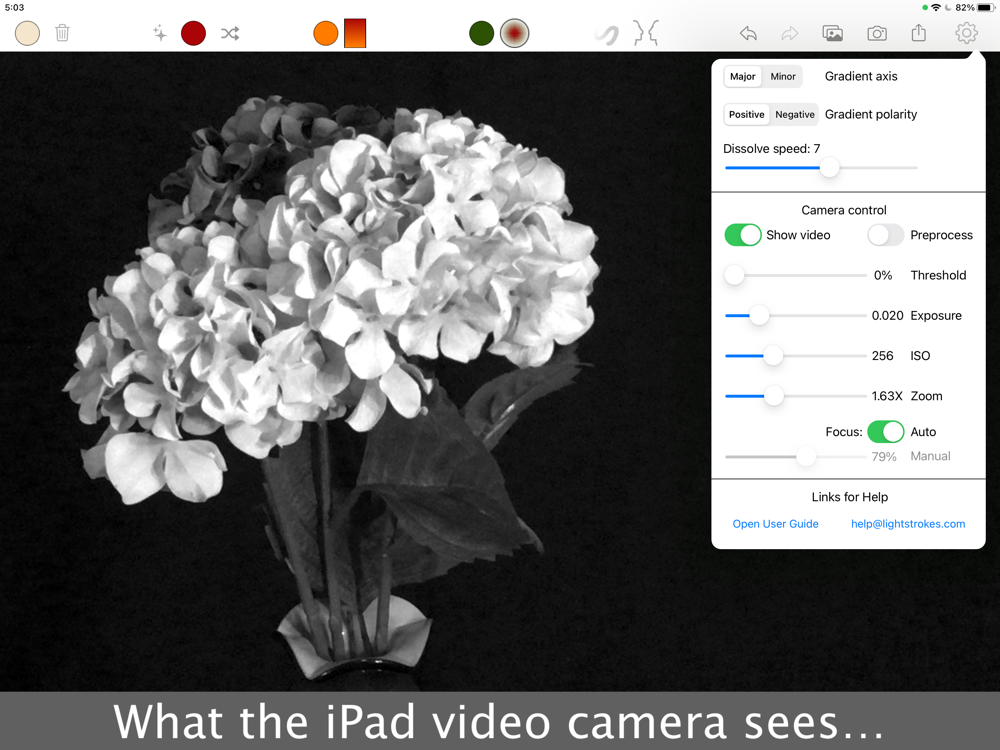Open User Guide link
Viewport: 1000px width, 750px height.
click(775, 524)
